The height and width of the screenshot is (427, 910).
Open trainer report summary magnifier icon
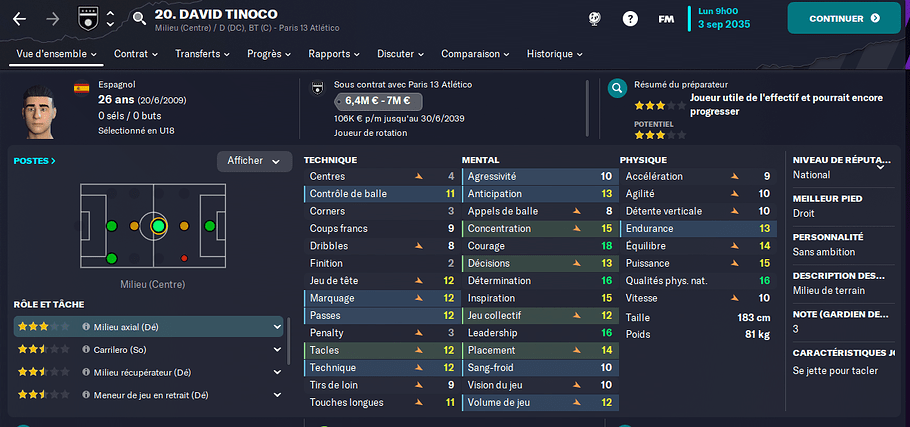617,89
